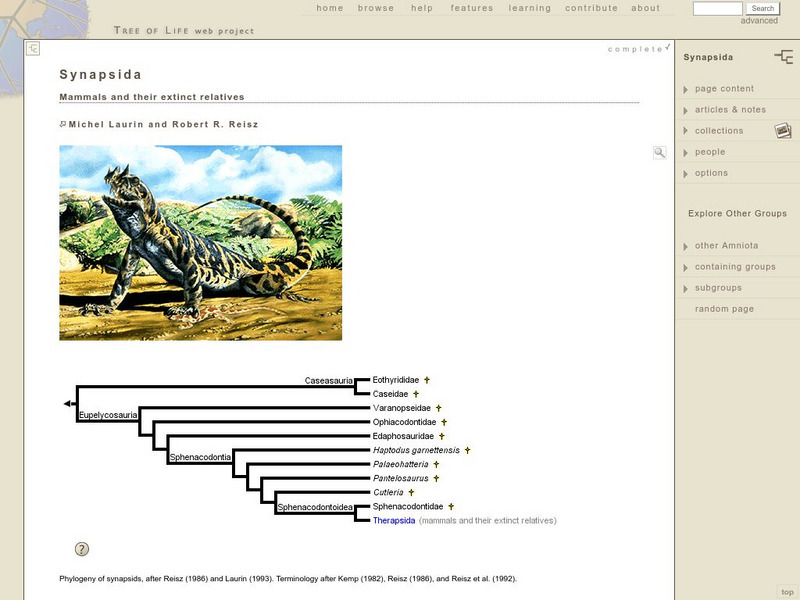Click the Synapsida tree structure icon in sidebar
Viewport: 800px width, 600px height.
[783, 57]
